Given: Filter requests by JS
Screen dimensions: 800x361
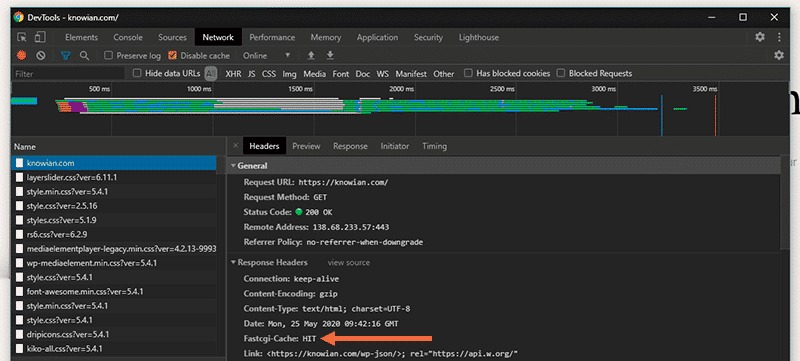Looking at the screenshot, I should point(252,74).
